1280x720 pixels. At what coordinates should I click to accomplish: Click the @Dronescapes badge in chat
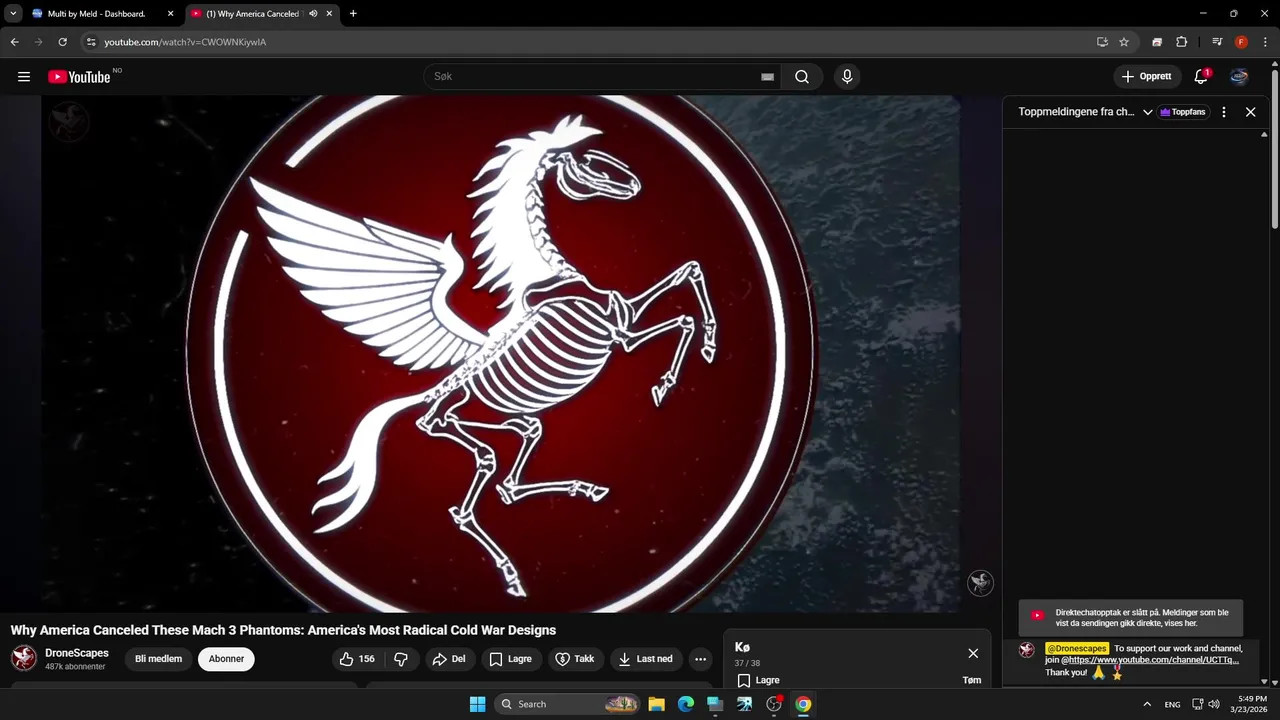point(1077,648)
